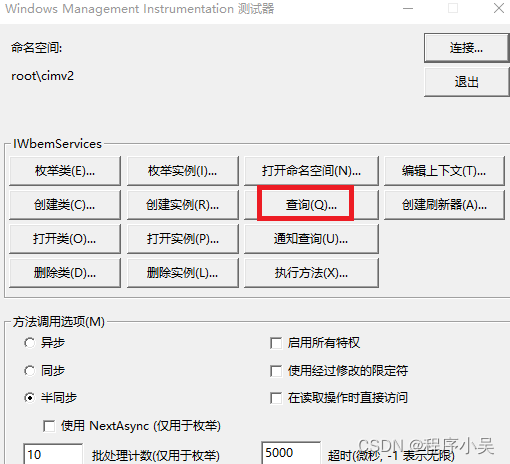Click 打开命名空间(N)... button

pyautogui.click(x=311, y=171)
